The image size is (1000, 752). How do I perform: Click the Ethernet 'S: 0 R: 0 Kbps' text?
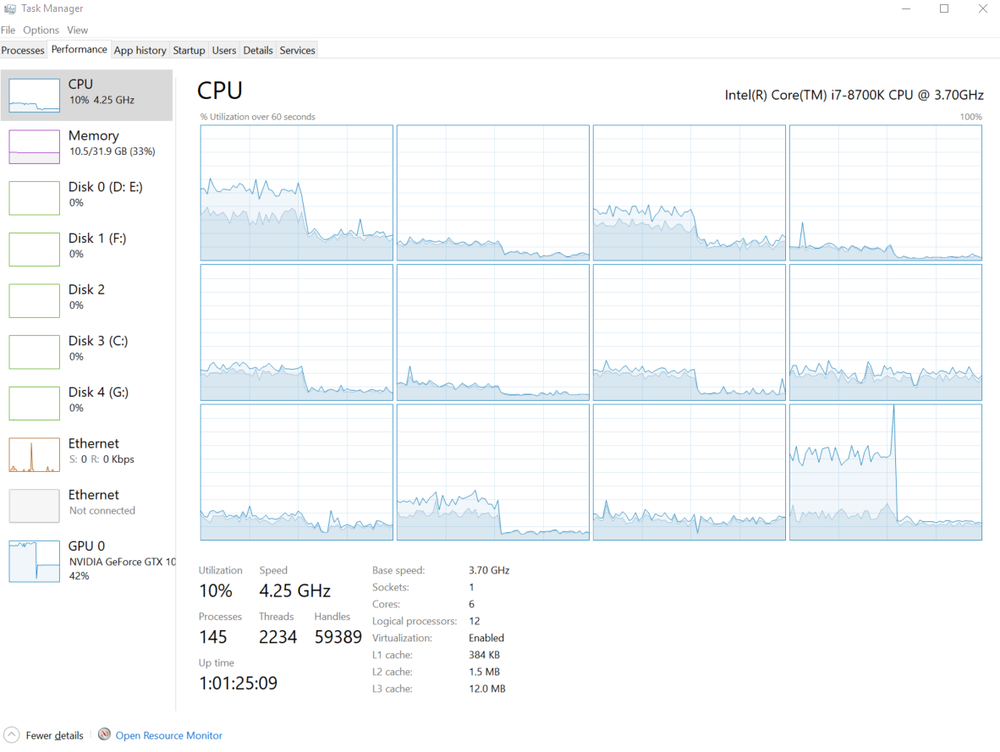pos(101,459)
